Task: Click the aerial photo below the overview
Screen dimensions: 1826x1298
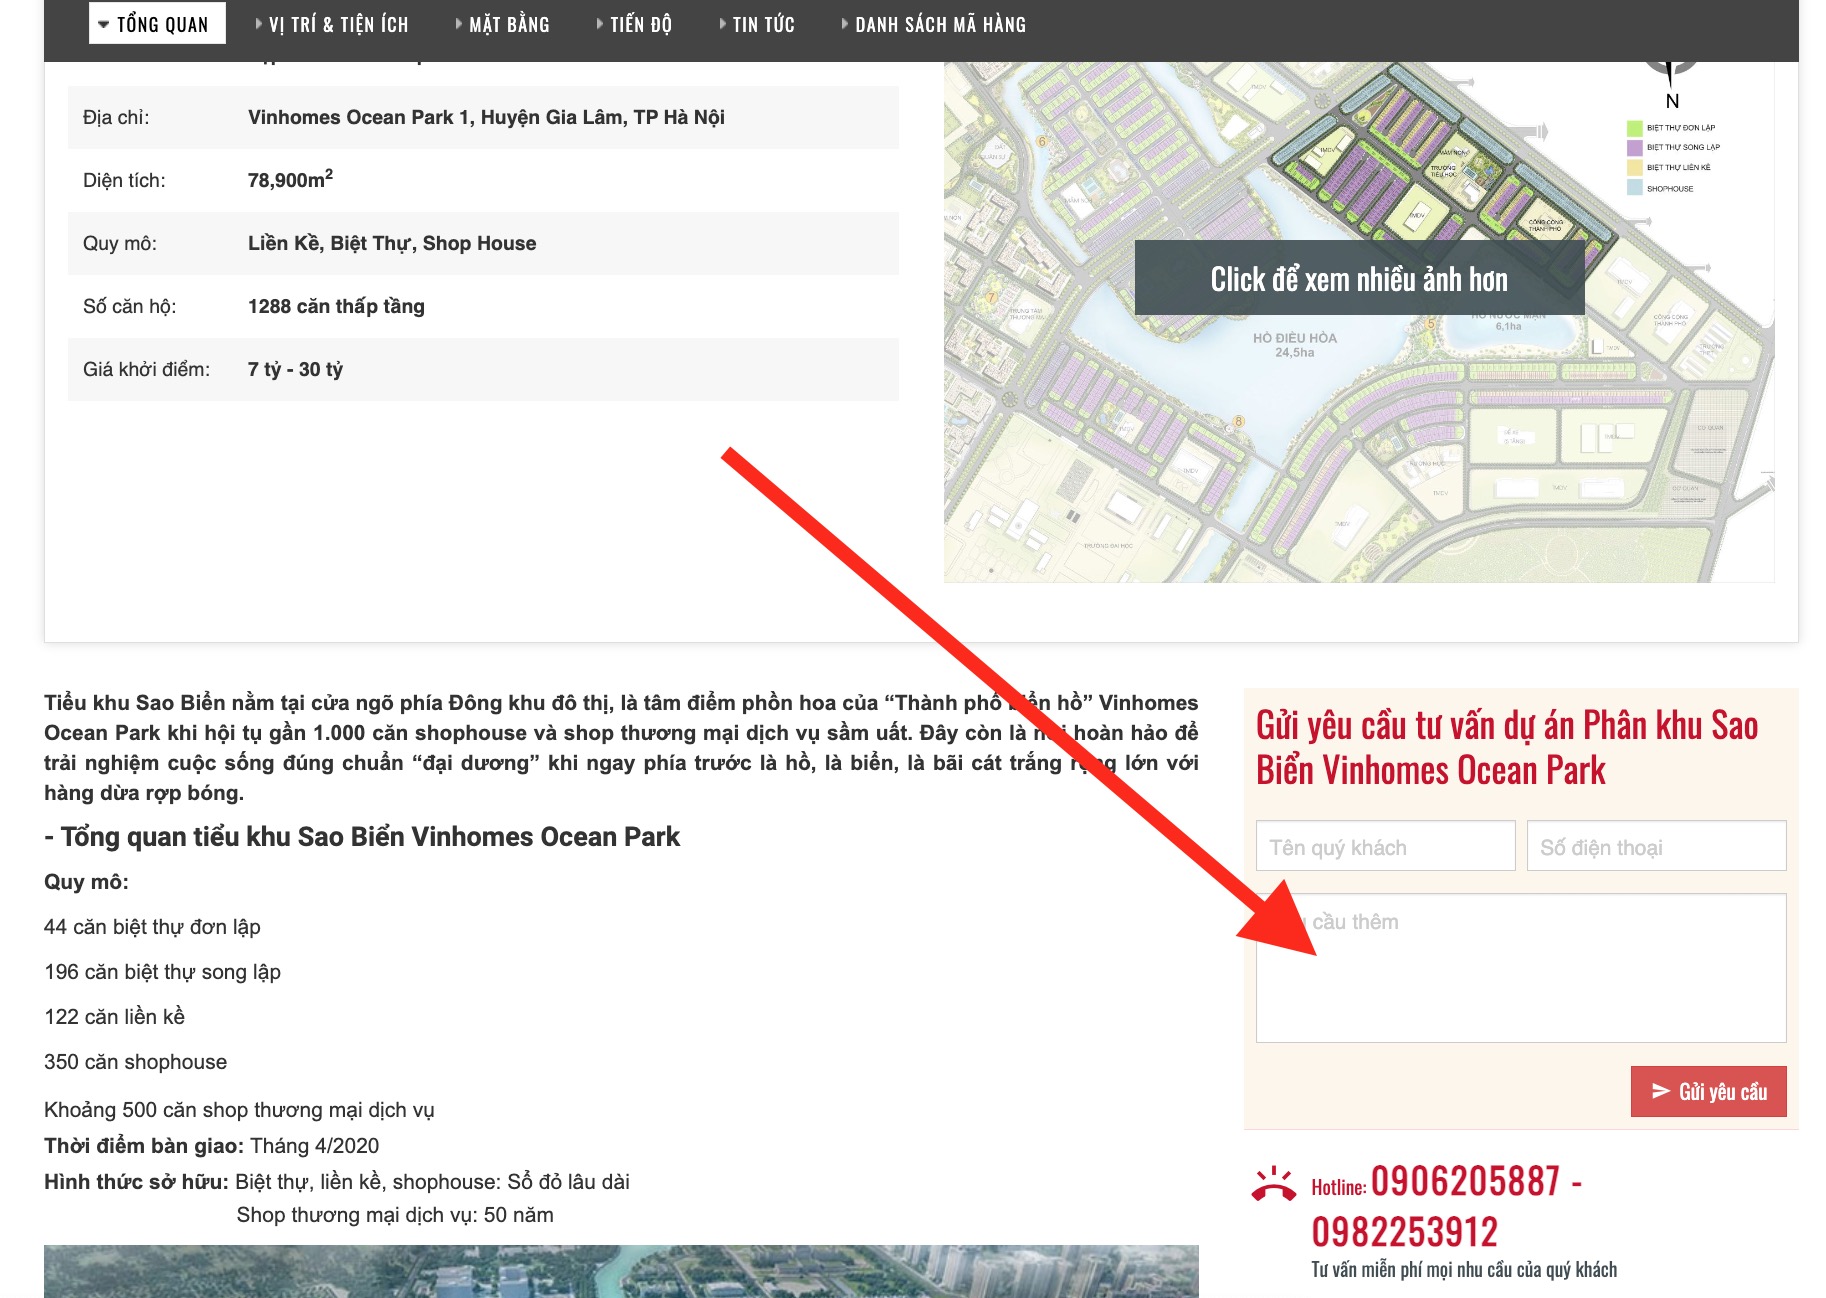Action: [x=621, y=1271]
